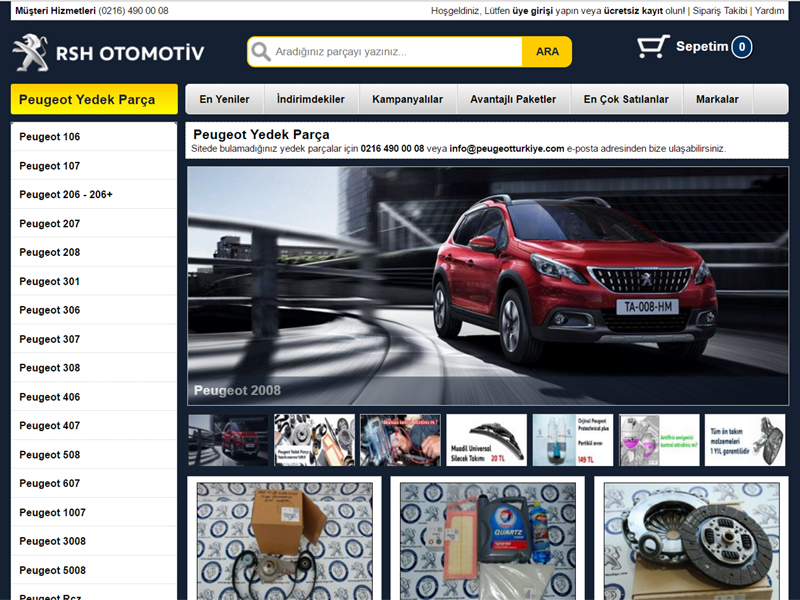This screenshot has width=800, height=600.
Task: Select the front suspension warranty thumbnail
Action: point(745,440)
